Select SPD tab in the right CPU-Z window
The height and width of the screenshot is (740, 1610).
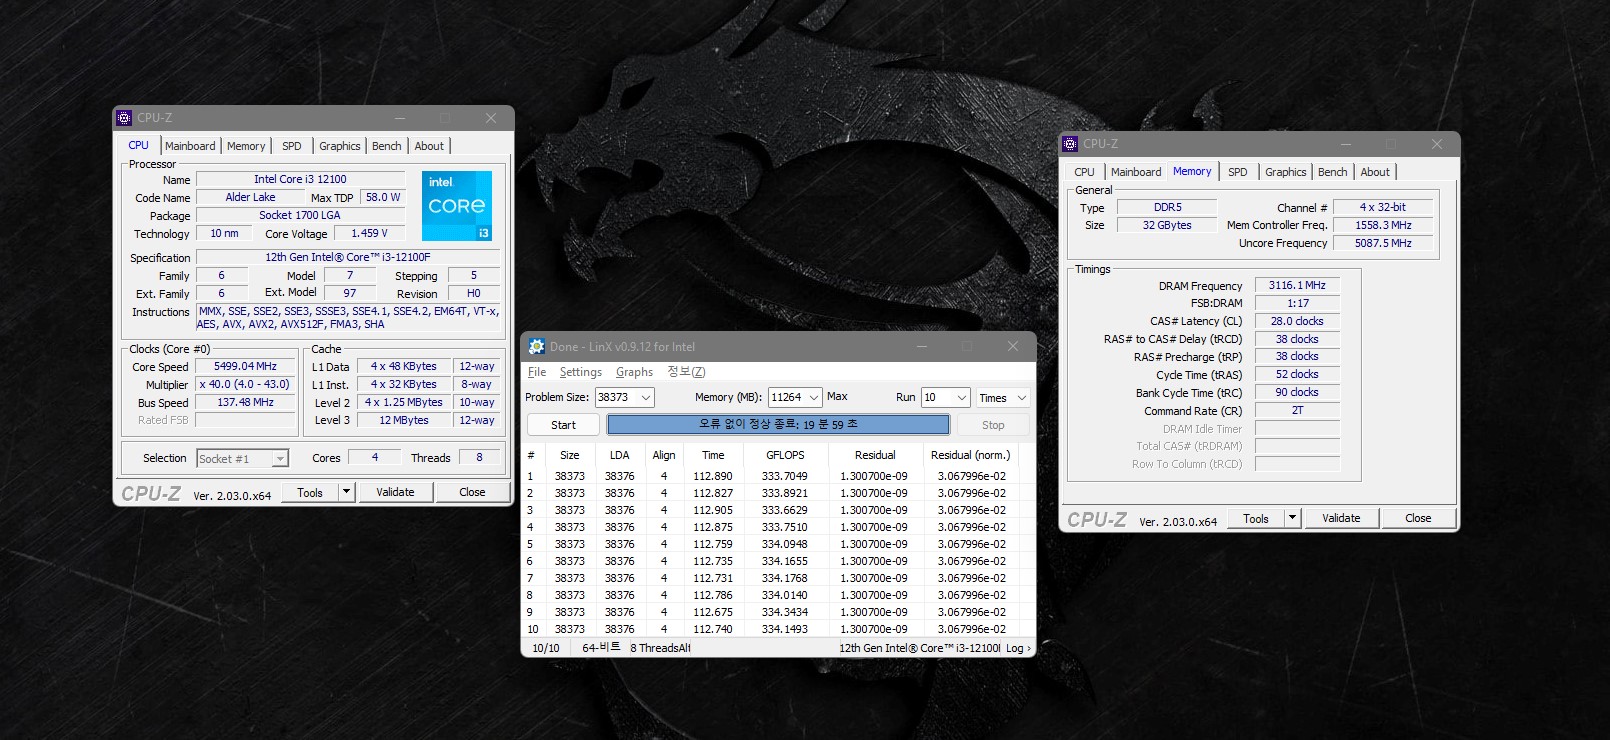pos(1238,172)
